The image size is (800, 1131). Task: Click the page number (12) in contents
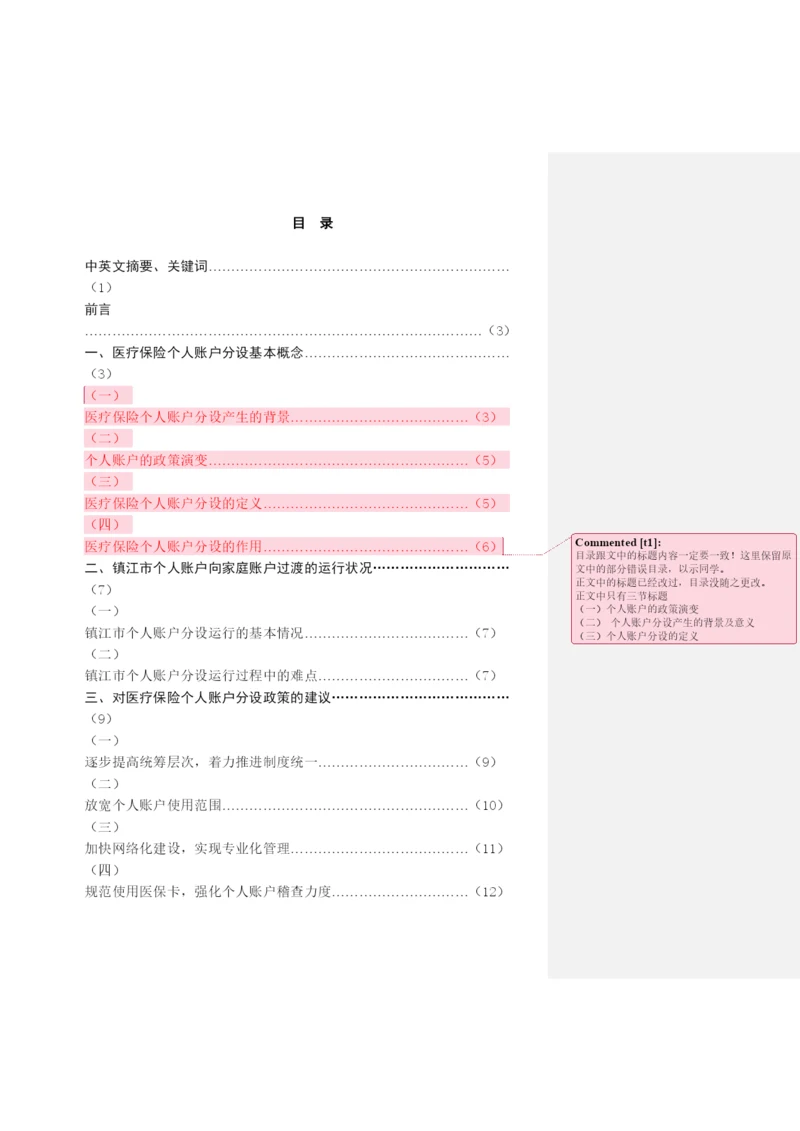pyautogui.click(x=488, y=891)
